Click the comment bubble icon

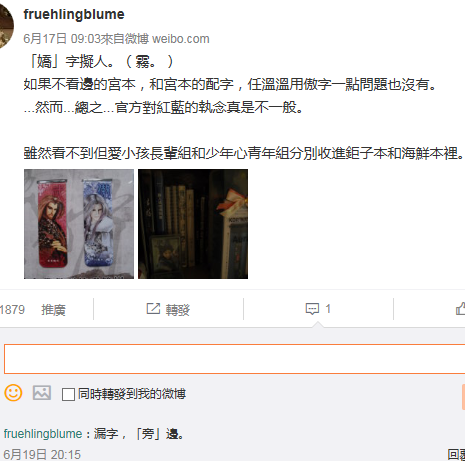point(312,309)
